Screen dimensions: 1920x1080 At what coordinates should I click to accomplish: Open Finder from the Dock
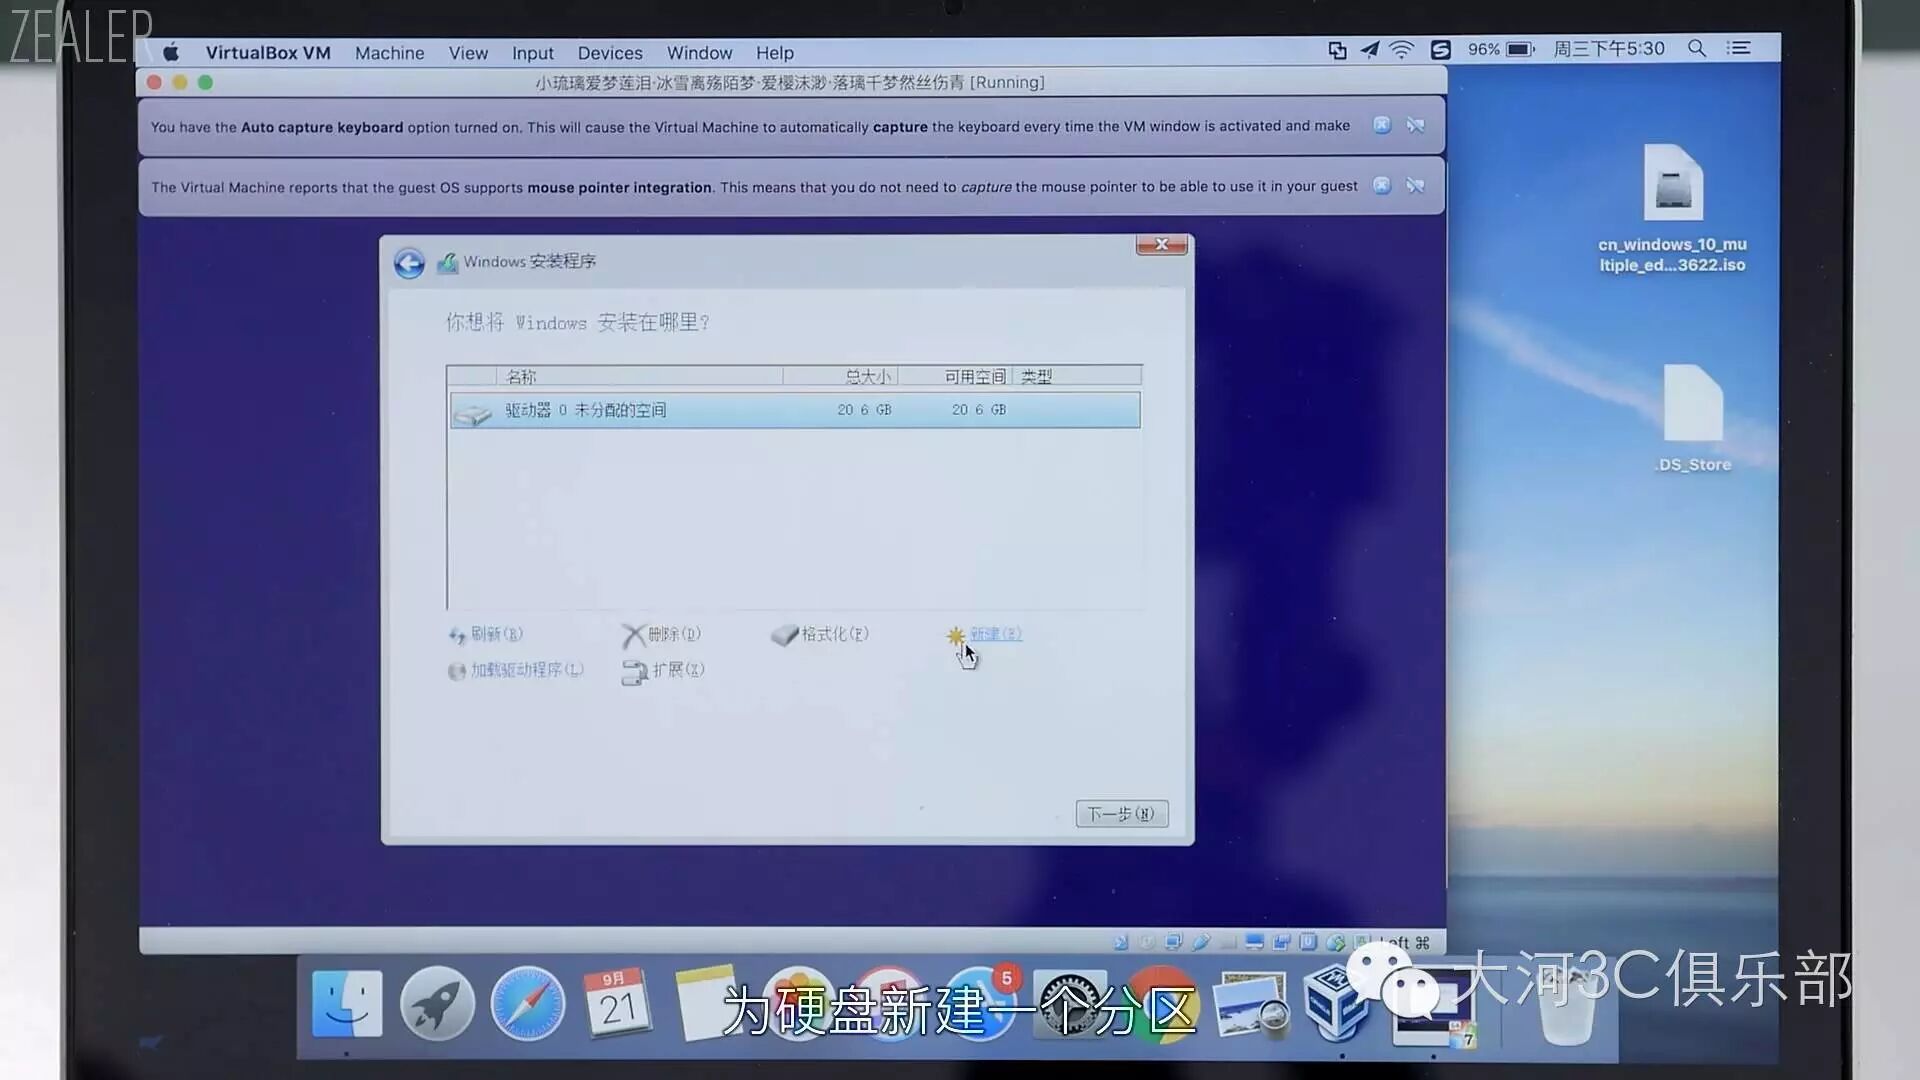tap(347, 1004)
